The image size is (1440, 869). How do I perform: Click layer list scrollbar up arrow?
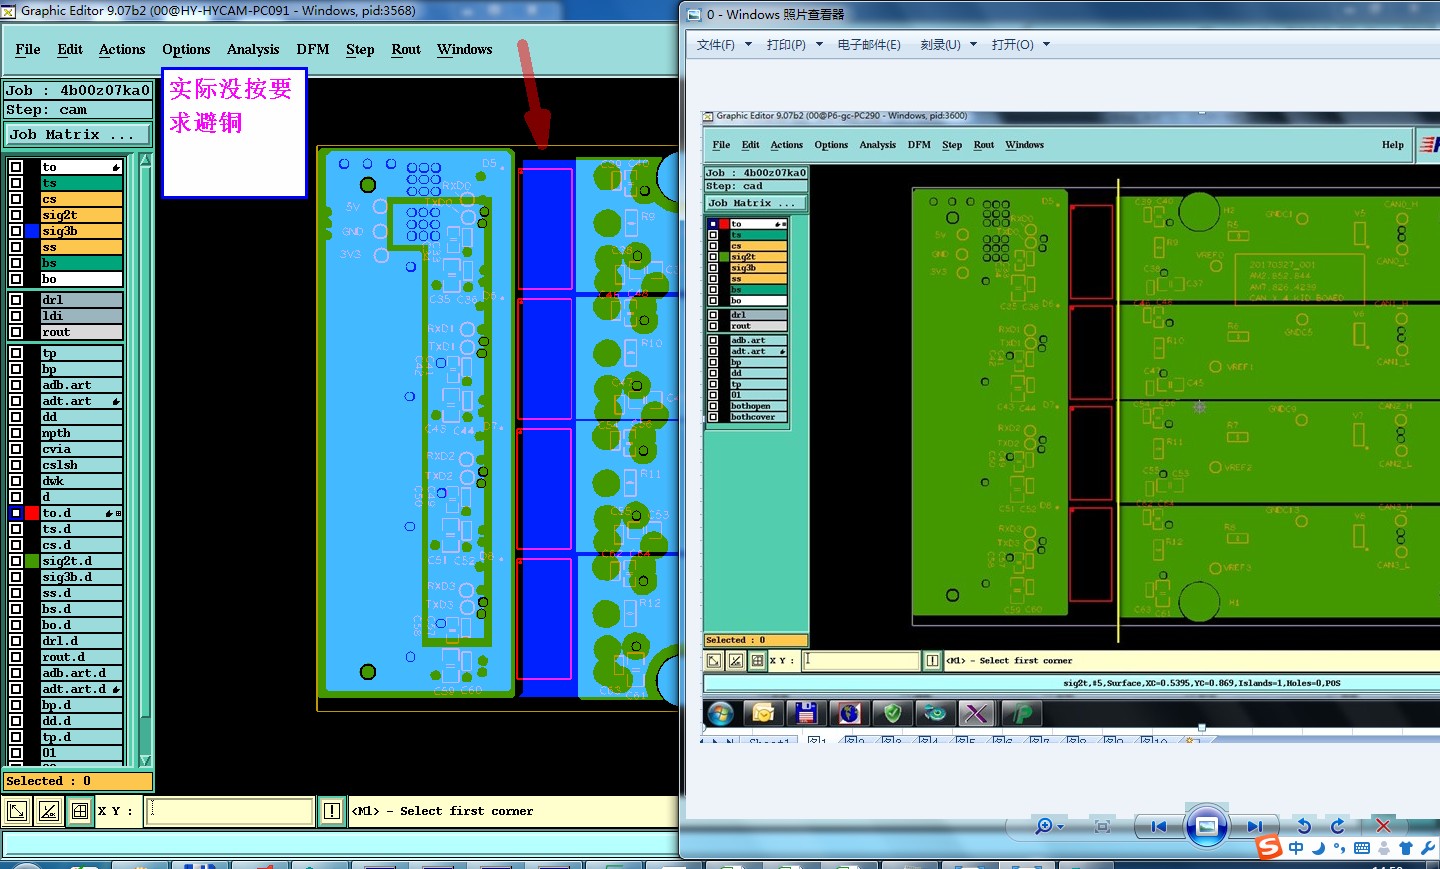tap(145, 161)
